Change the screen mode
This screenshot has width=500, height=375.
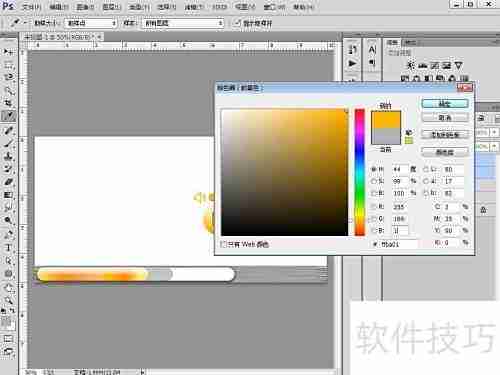point(8,352)
